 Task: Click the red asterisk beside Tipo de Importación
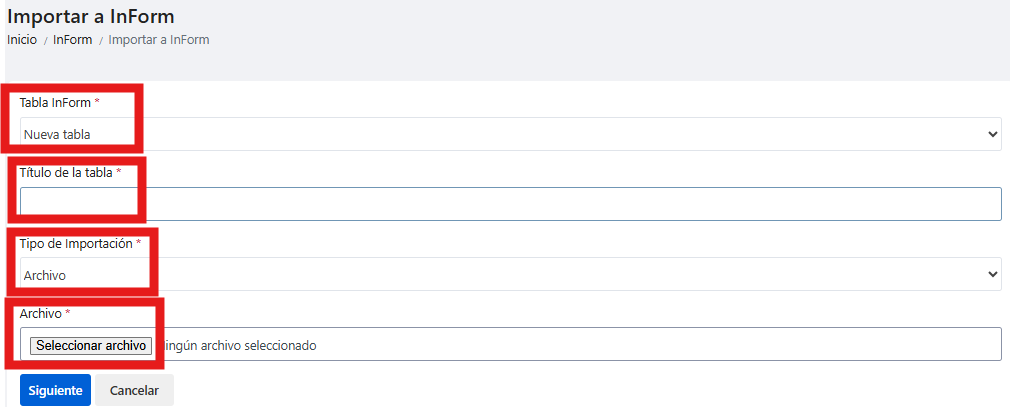pyautogui.click(x=138, y=242)
